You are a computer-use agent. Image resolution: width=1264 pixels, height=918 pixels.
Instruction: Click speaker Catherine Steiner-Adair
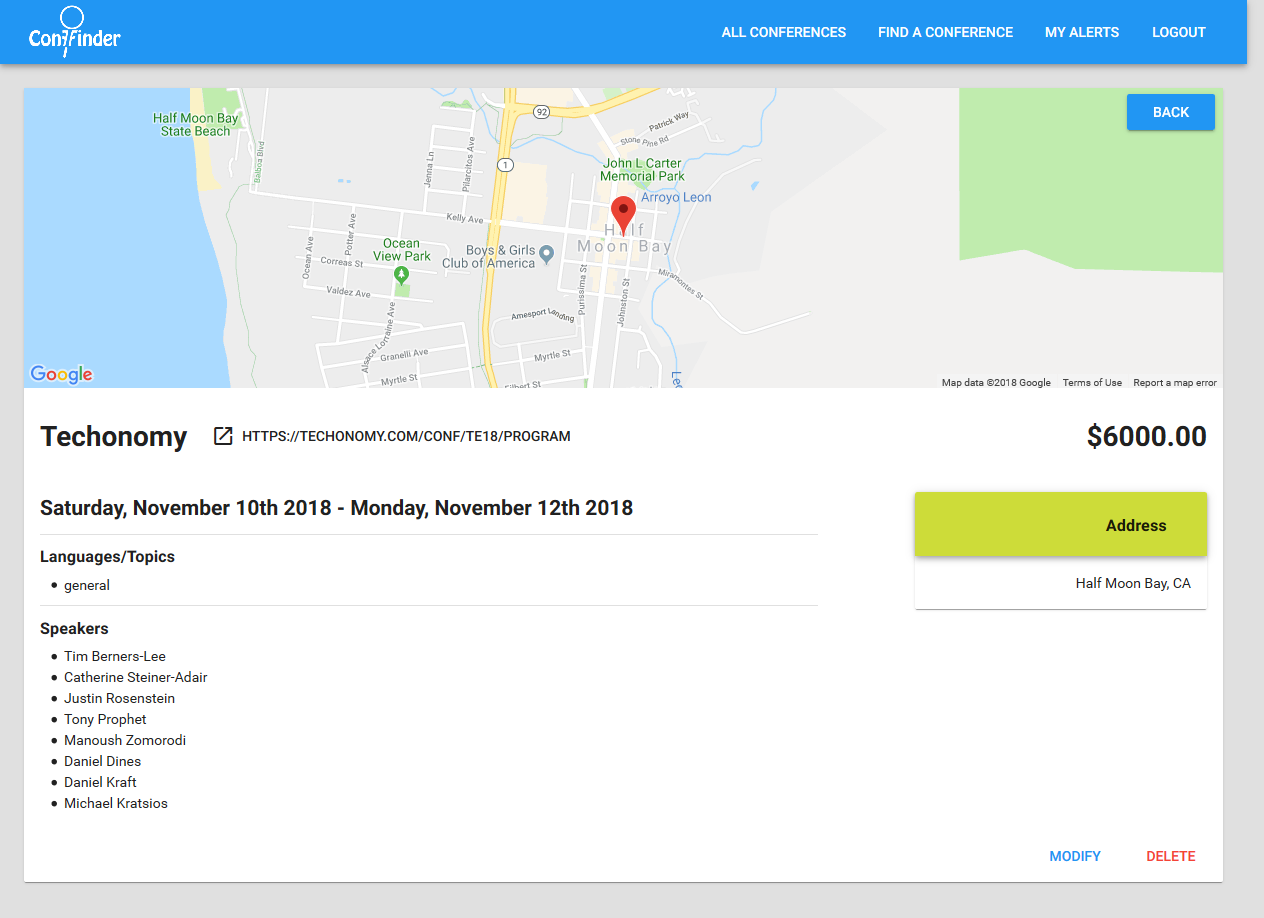136,677
